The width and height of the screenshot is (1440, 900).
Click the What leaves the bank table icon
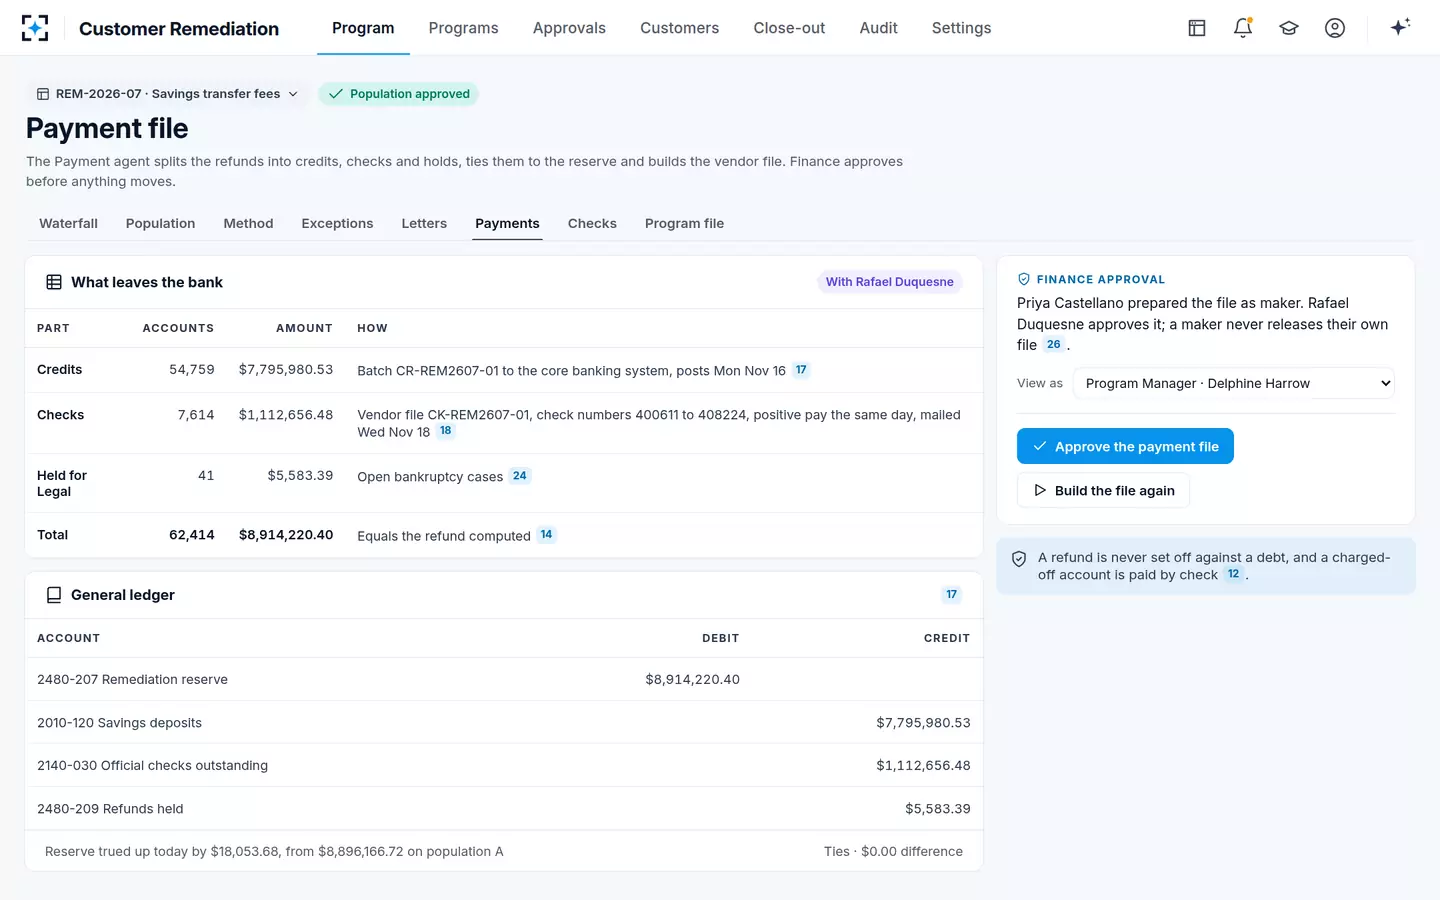click(x=54, y=282)
